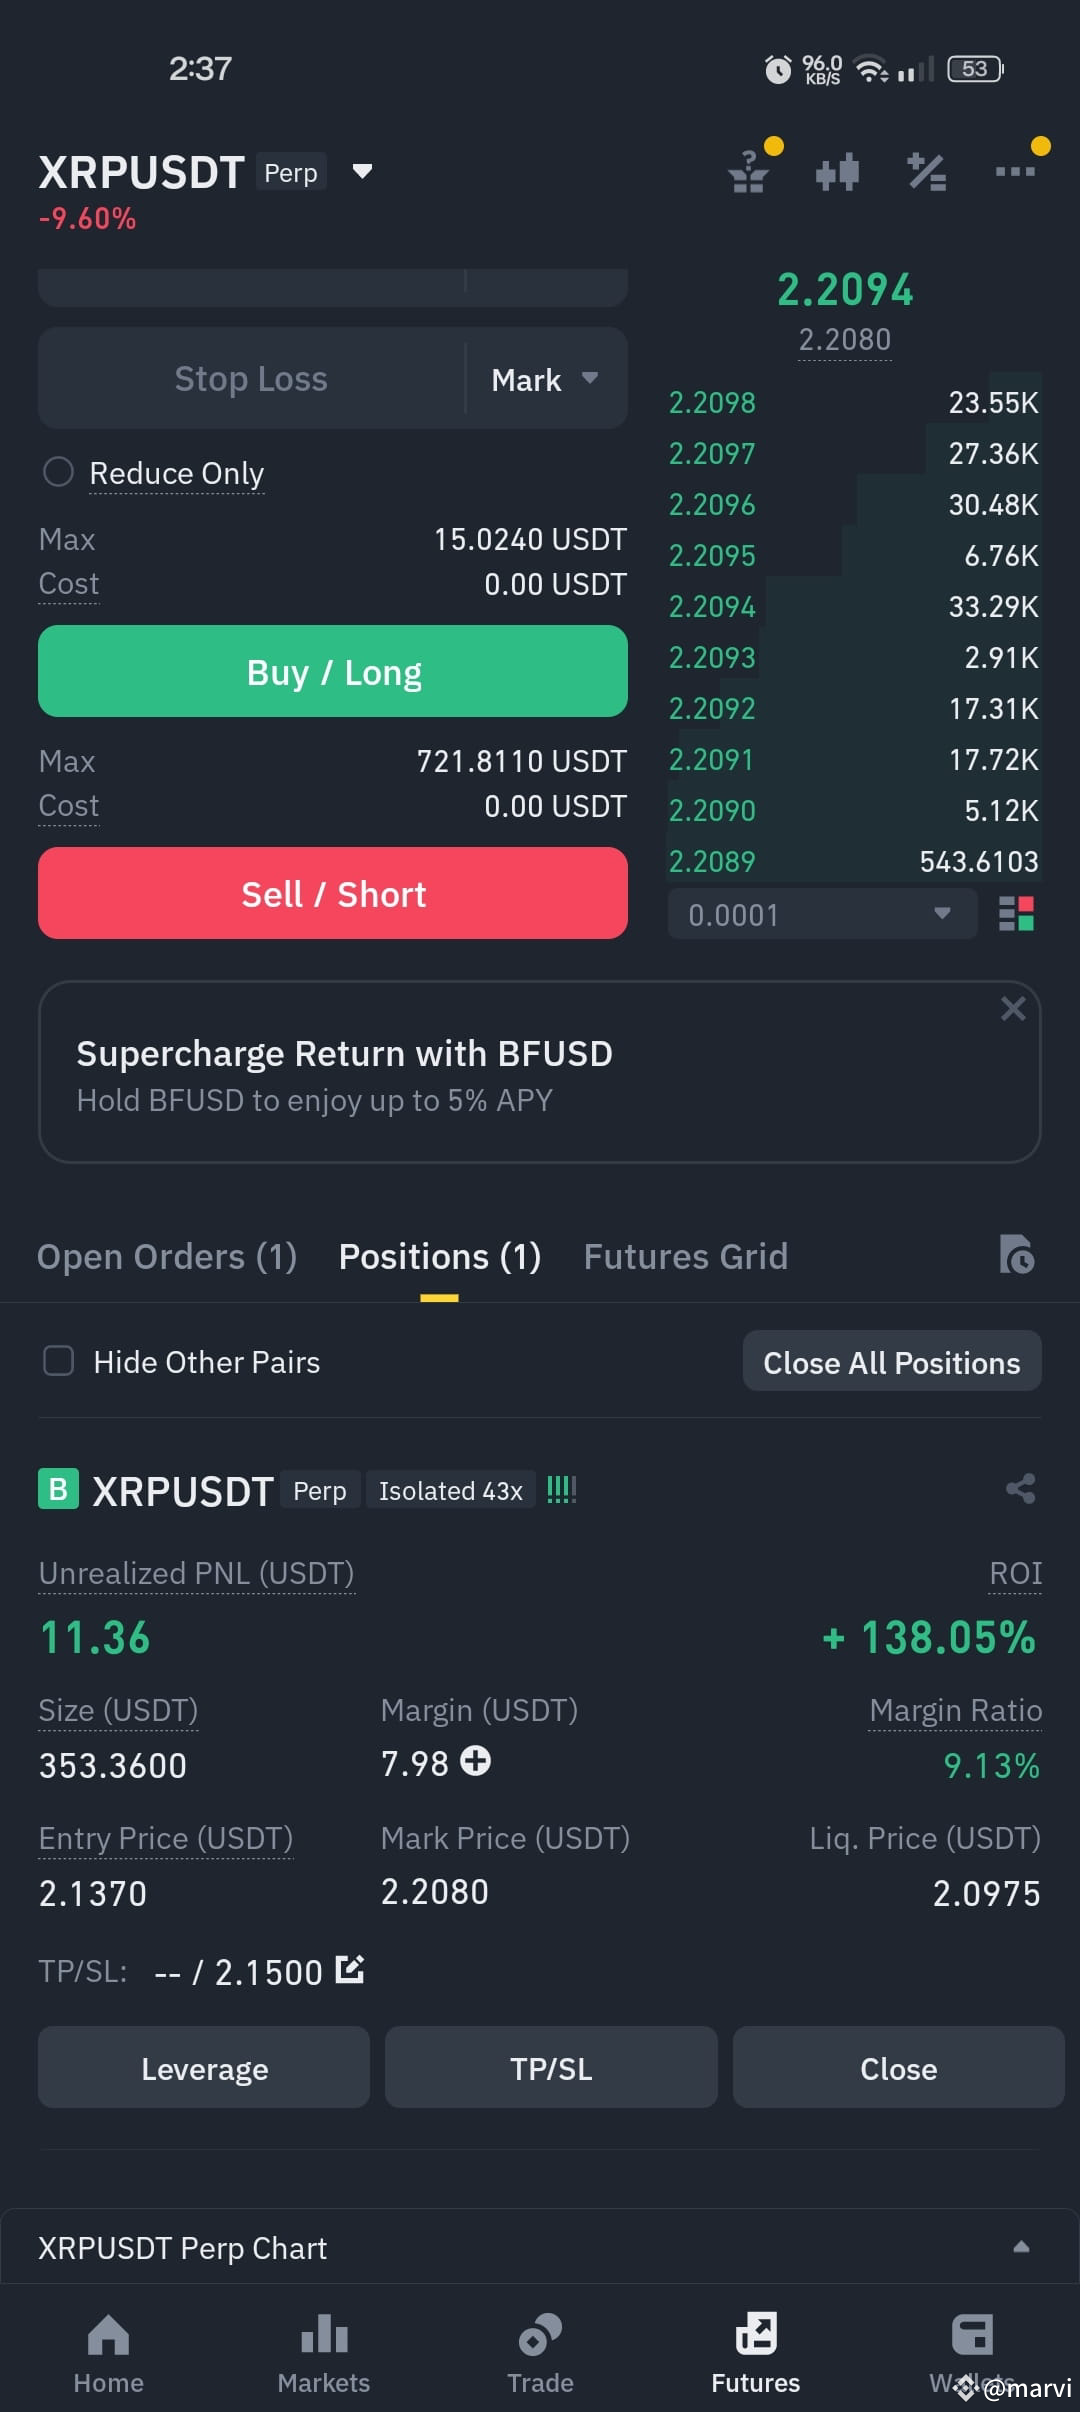Viewport: 1080px width, 2412px height.
Task: Switch to the Futures Grid tab
Action: point(686,1256)
